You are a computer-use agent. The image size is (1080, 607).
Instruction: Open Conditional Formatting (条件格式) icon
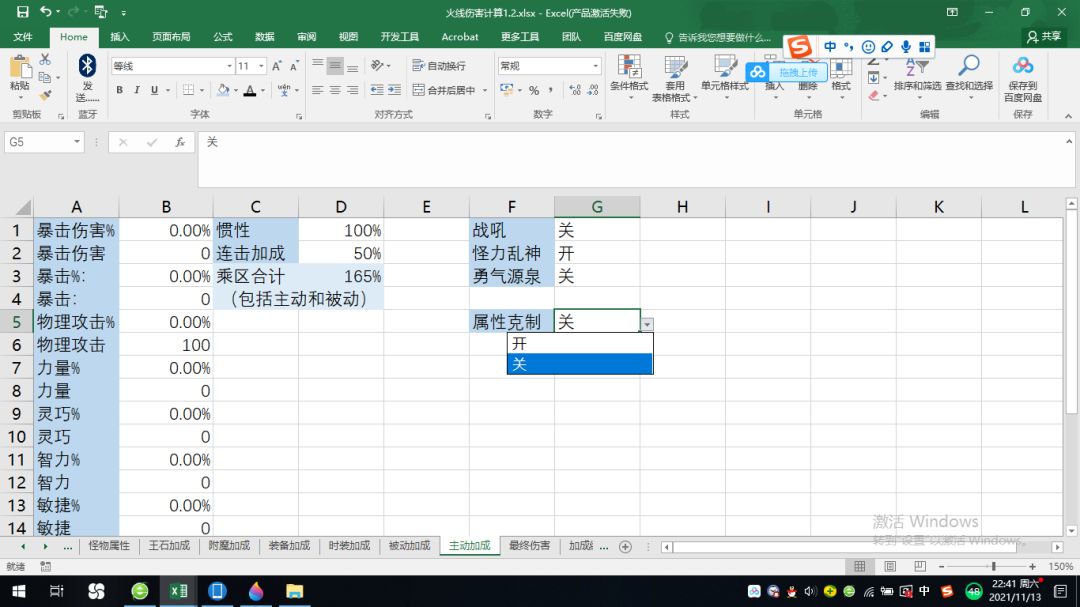[629, 68]
